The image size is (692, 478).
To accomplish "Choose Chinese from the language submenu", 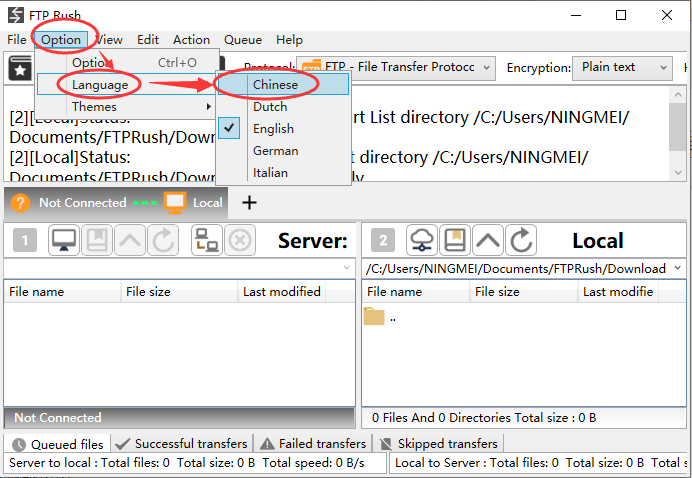I will tap(275, 84).
